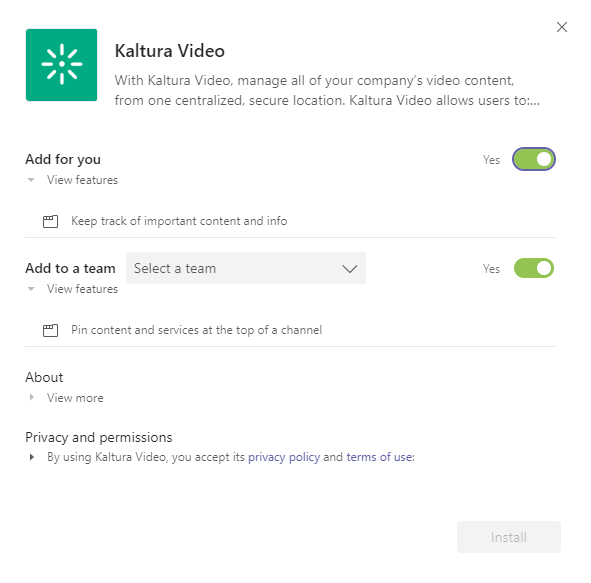591x583 pixels.
Task: Expand the Privacy and permissions details triangle
Action: coord(32,457)
